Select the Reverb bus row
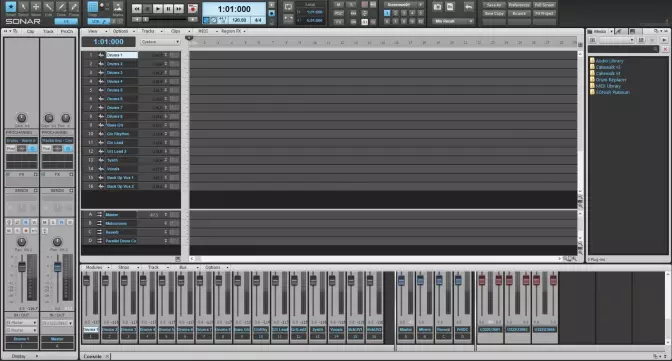Screen dimensions: 672x361 (131, 232)
